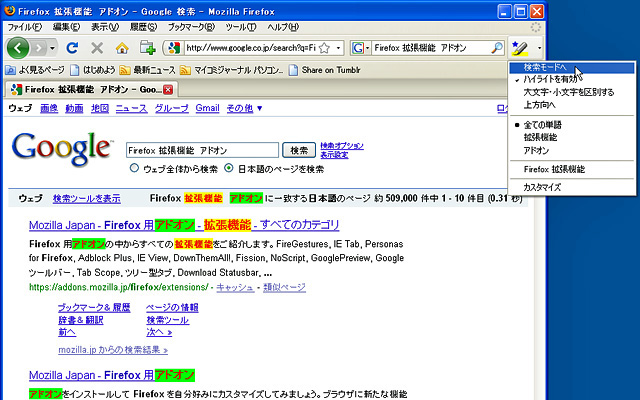Open the address bar URL history dropdown

[x=338, y=48]
